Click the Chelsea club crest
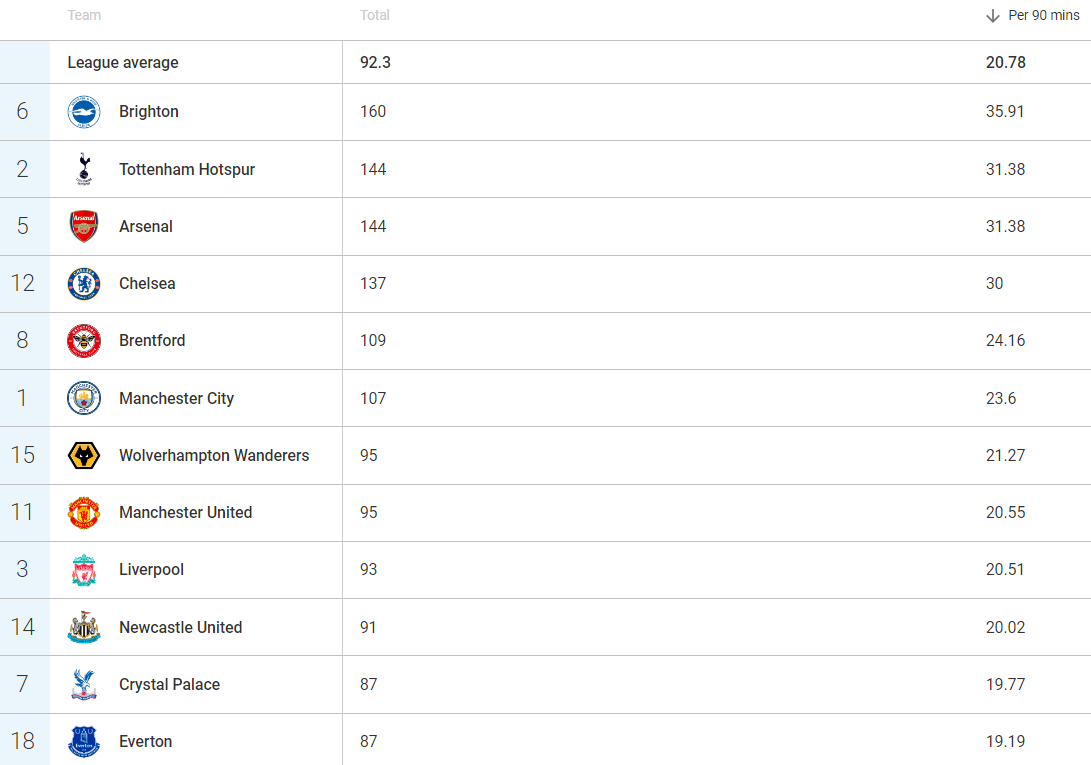The image size is (1091, 765). click(84, 284)
